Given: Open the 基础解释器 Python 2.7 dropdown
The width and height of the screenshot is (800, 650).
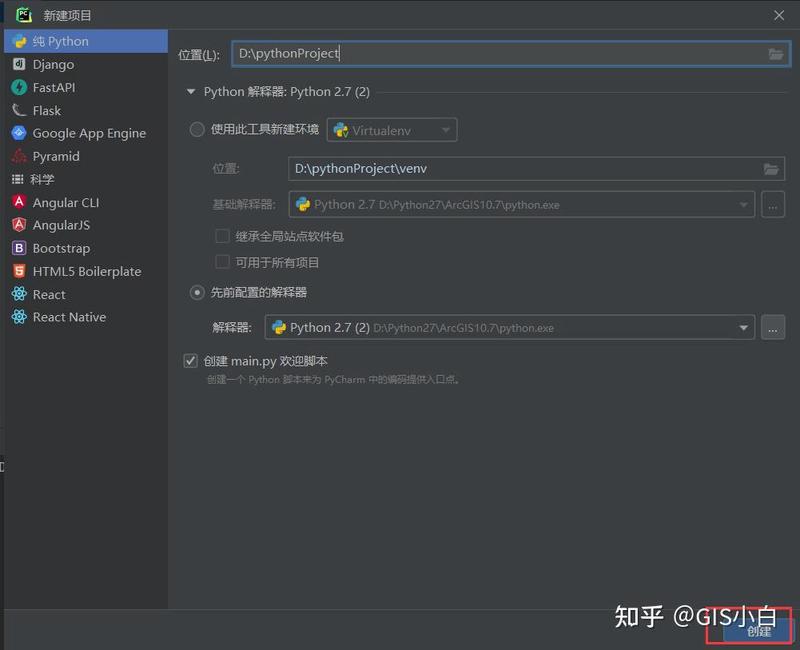Looking at the screenshot, I should pyautogui.click(x=521, y=205).
